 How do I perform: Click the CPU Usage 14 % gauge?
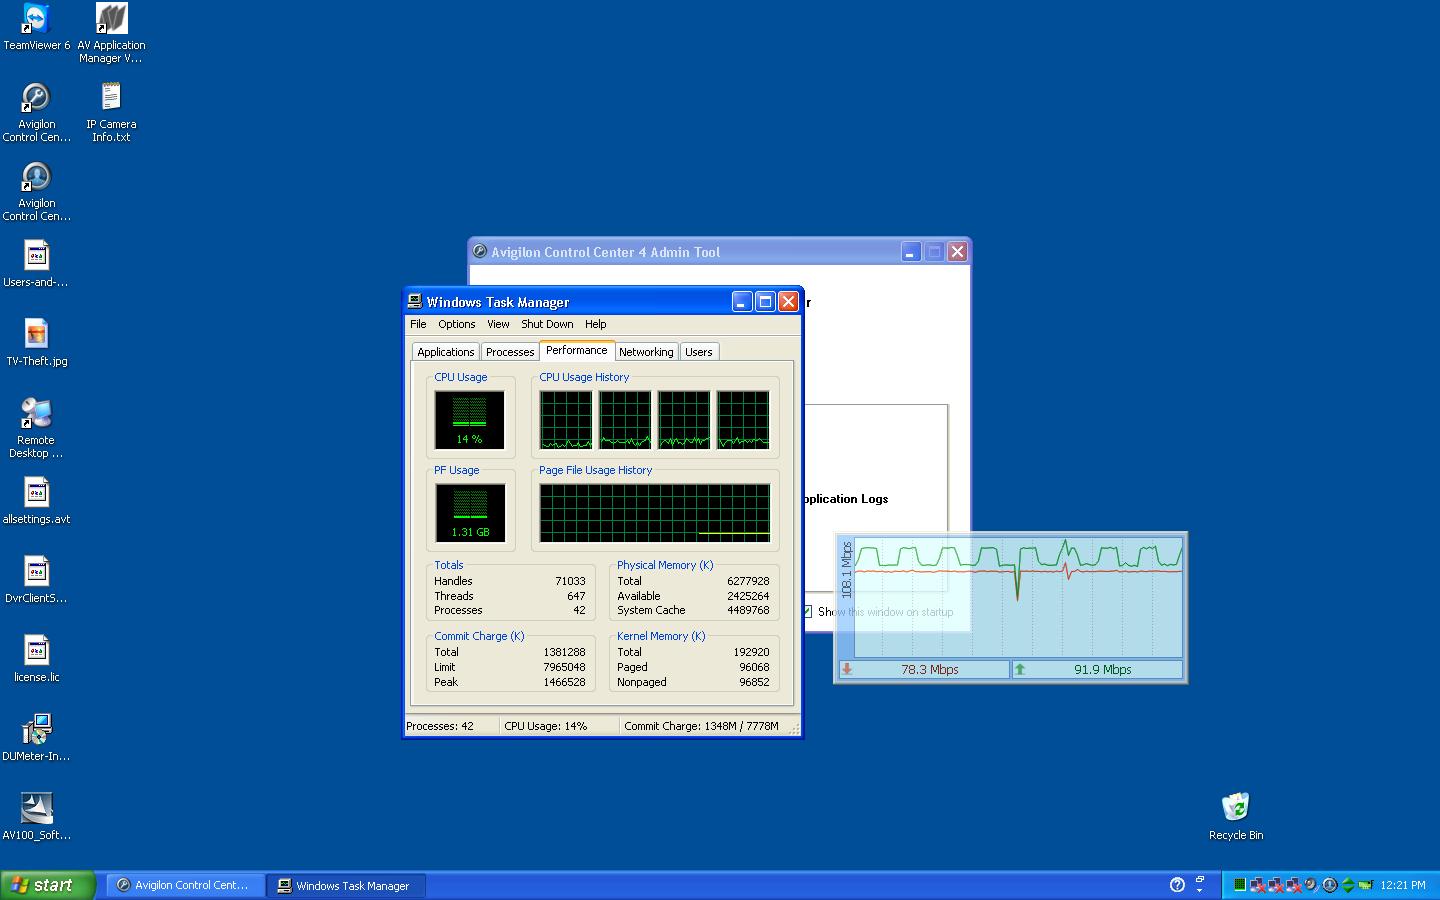[470, 420]
